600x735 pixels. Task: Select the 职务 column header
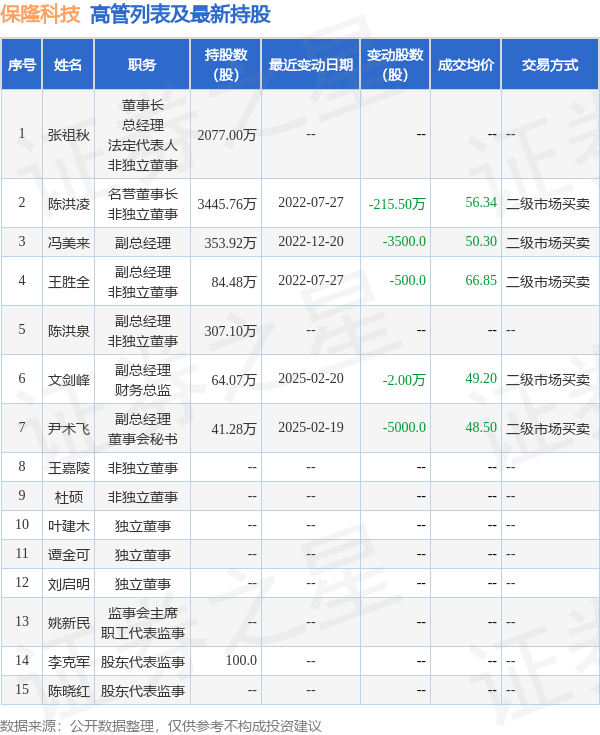[142, 65]
